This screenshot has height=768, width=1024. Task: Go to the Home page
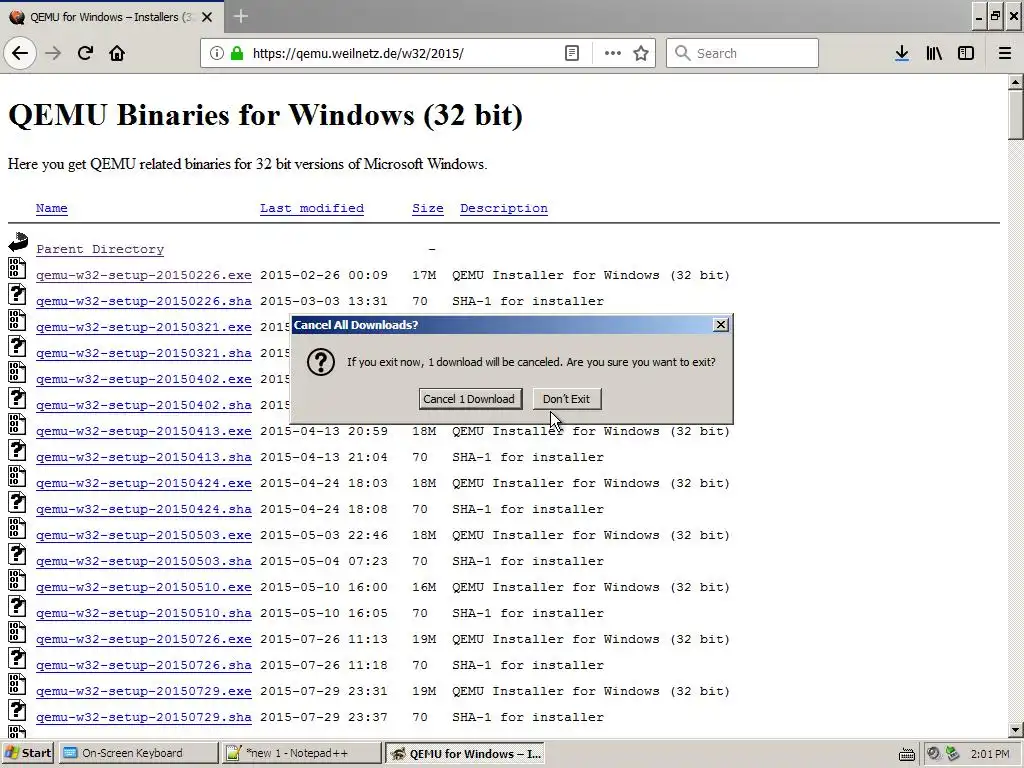(x=117, y=53)
